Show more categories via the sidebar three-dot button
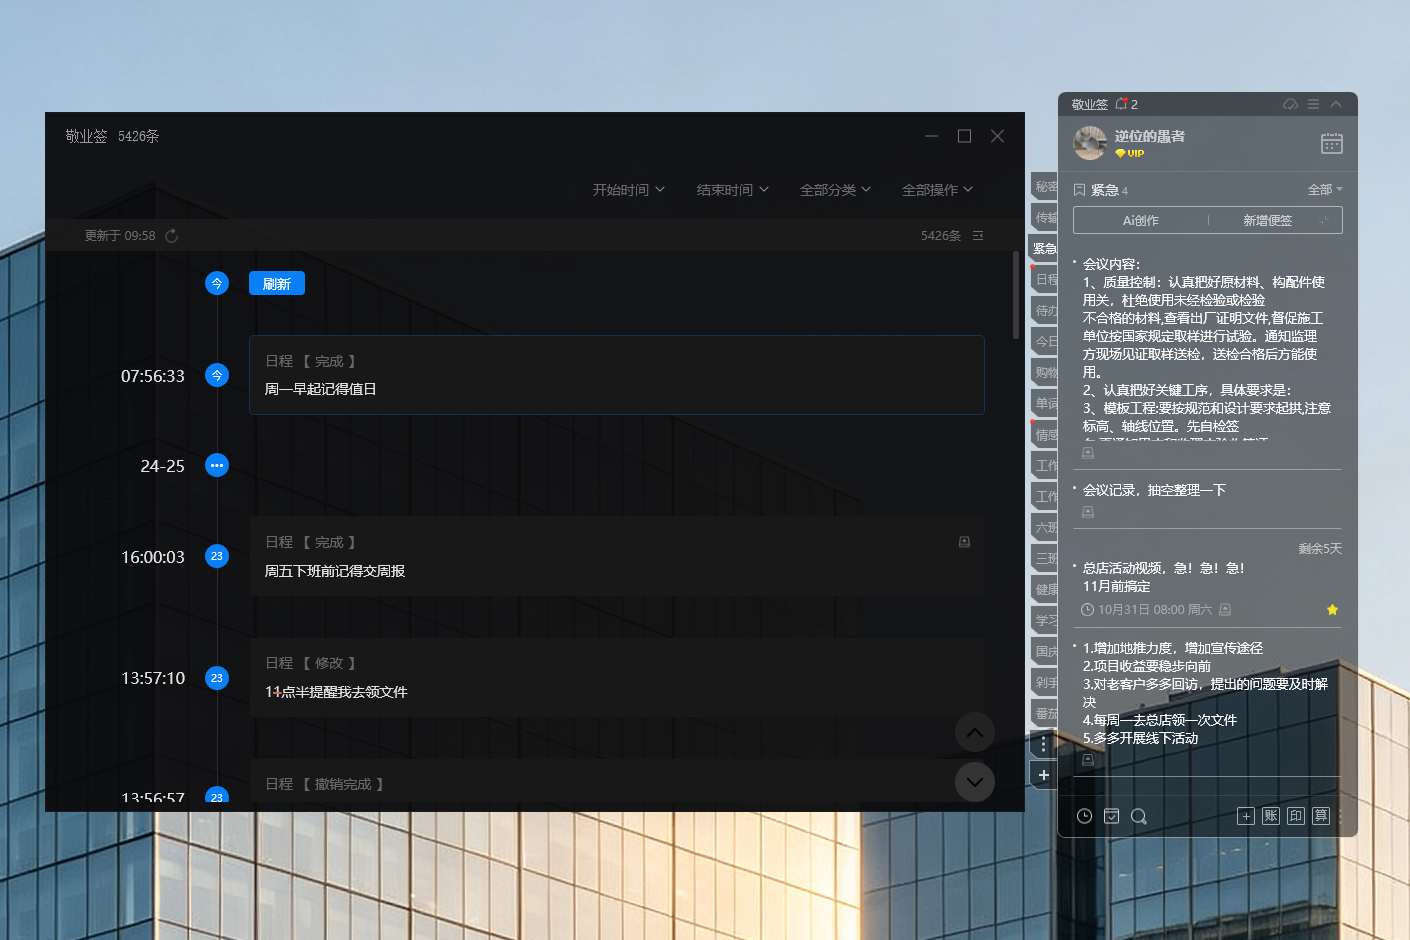Image resolution: width=1410 pixels, height=940 pixels. click(1044, 744)
